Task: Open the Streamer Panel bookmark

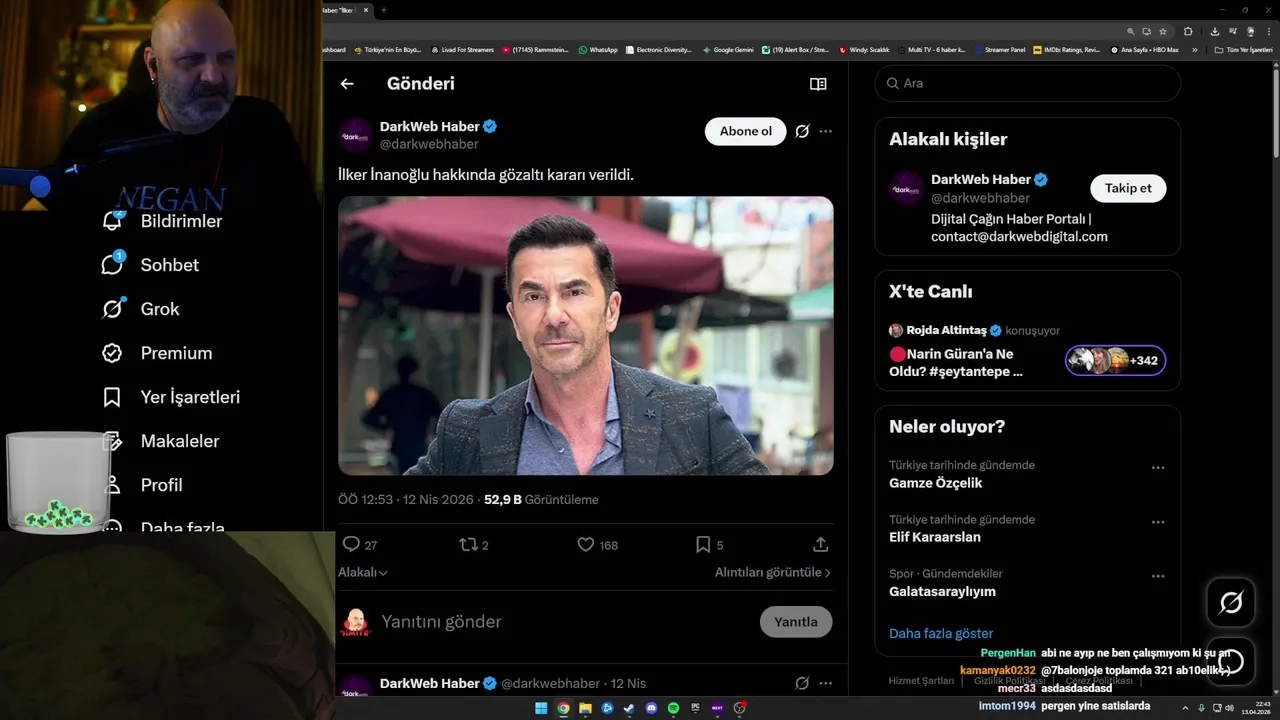Action: coord(999,49)
